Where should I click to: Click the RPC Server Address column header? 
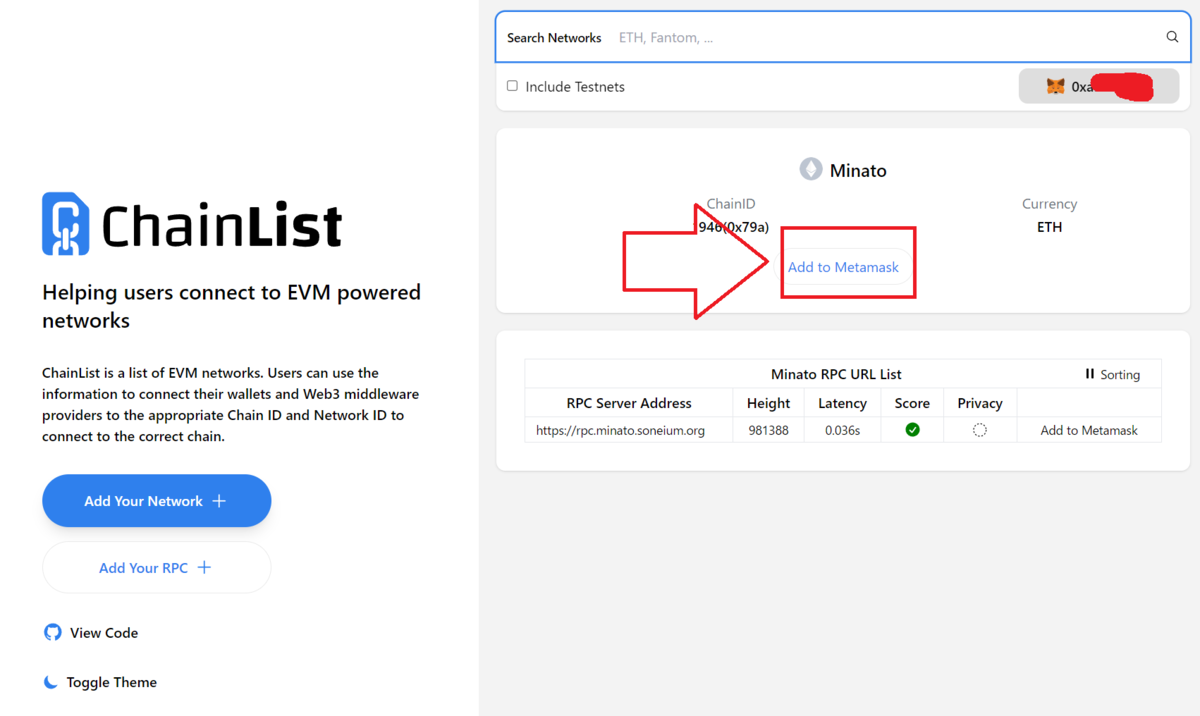point(629,403)
